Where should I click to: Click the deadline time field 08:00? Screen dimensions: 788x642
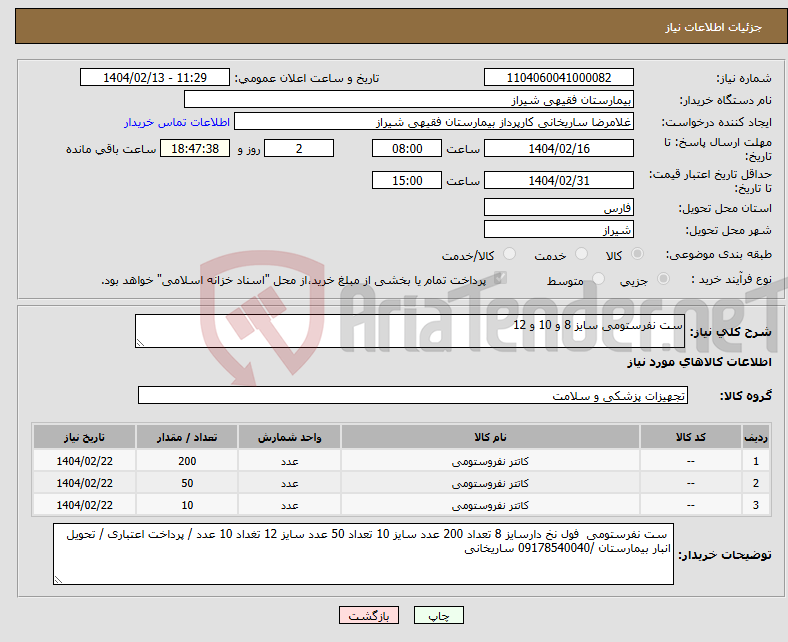pyautogui.click(x=407, y=148)
